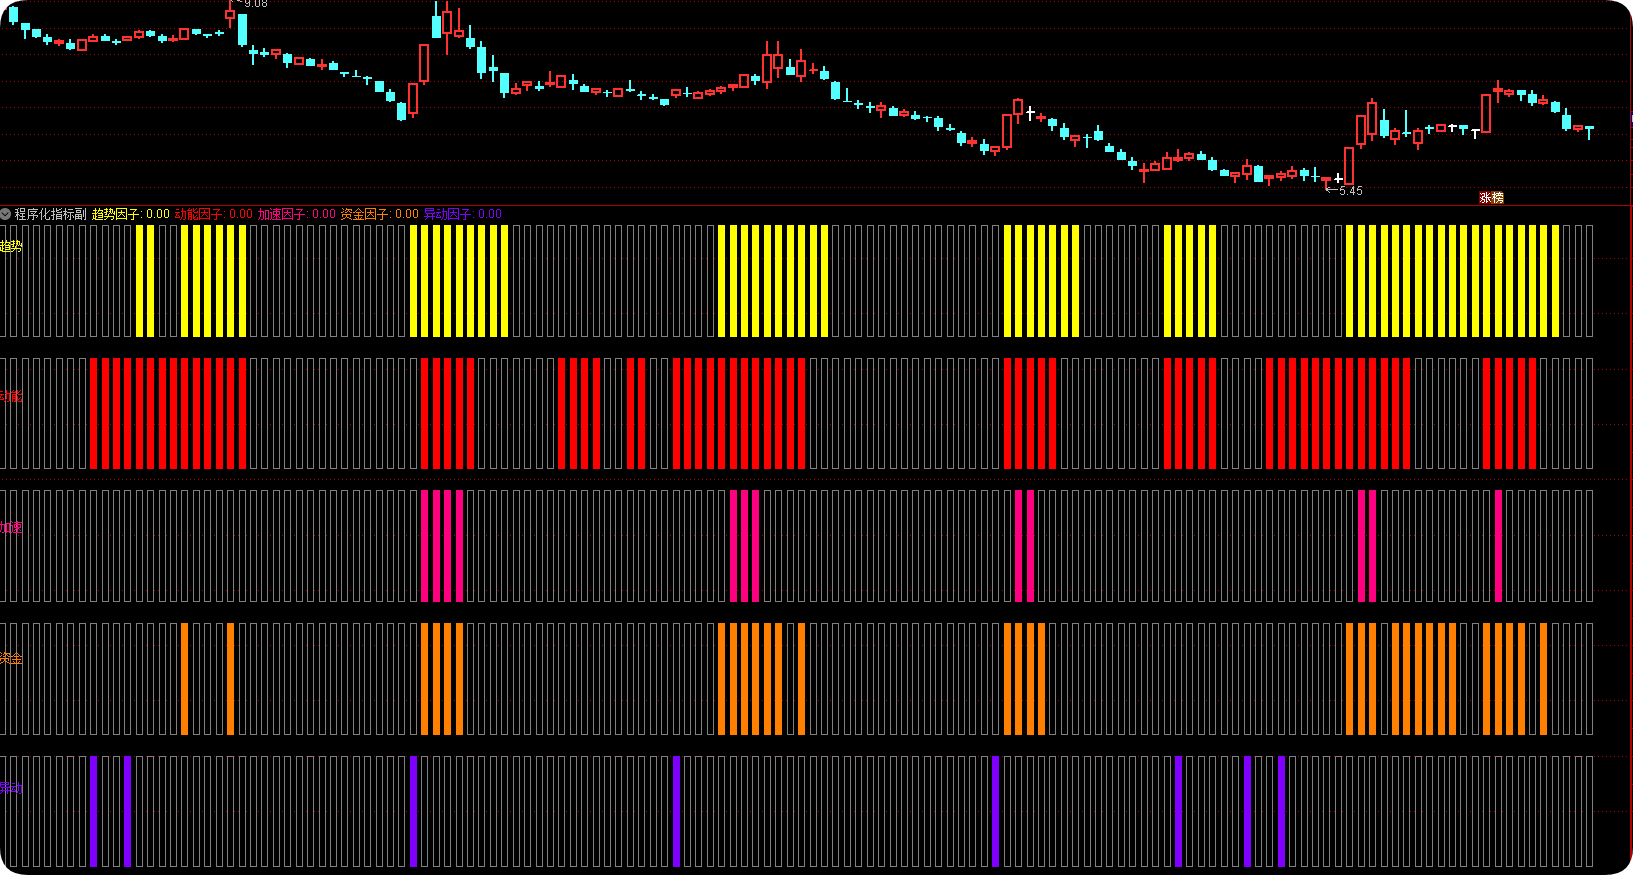1633x875 pixels.
Task: Click the red 动能 row label
Action: (x=10, y=396)
